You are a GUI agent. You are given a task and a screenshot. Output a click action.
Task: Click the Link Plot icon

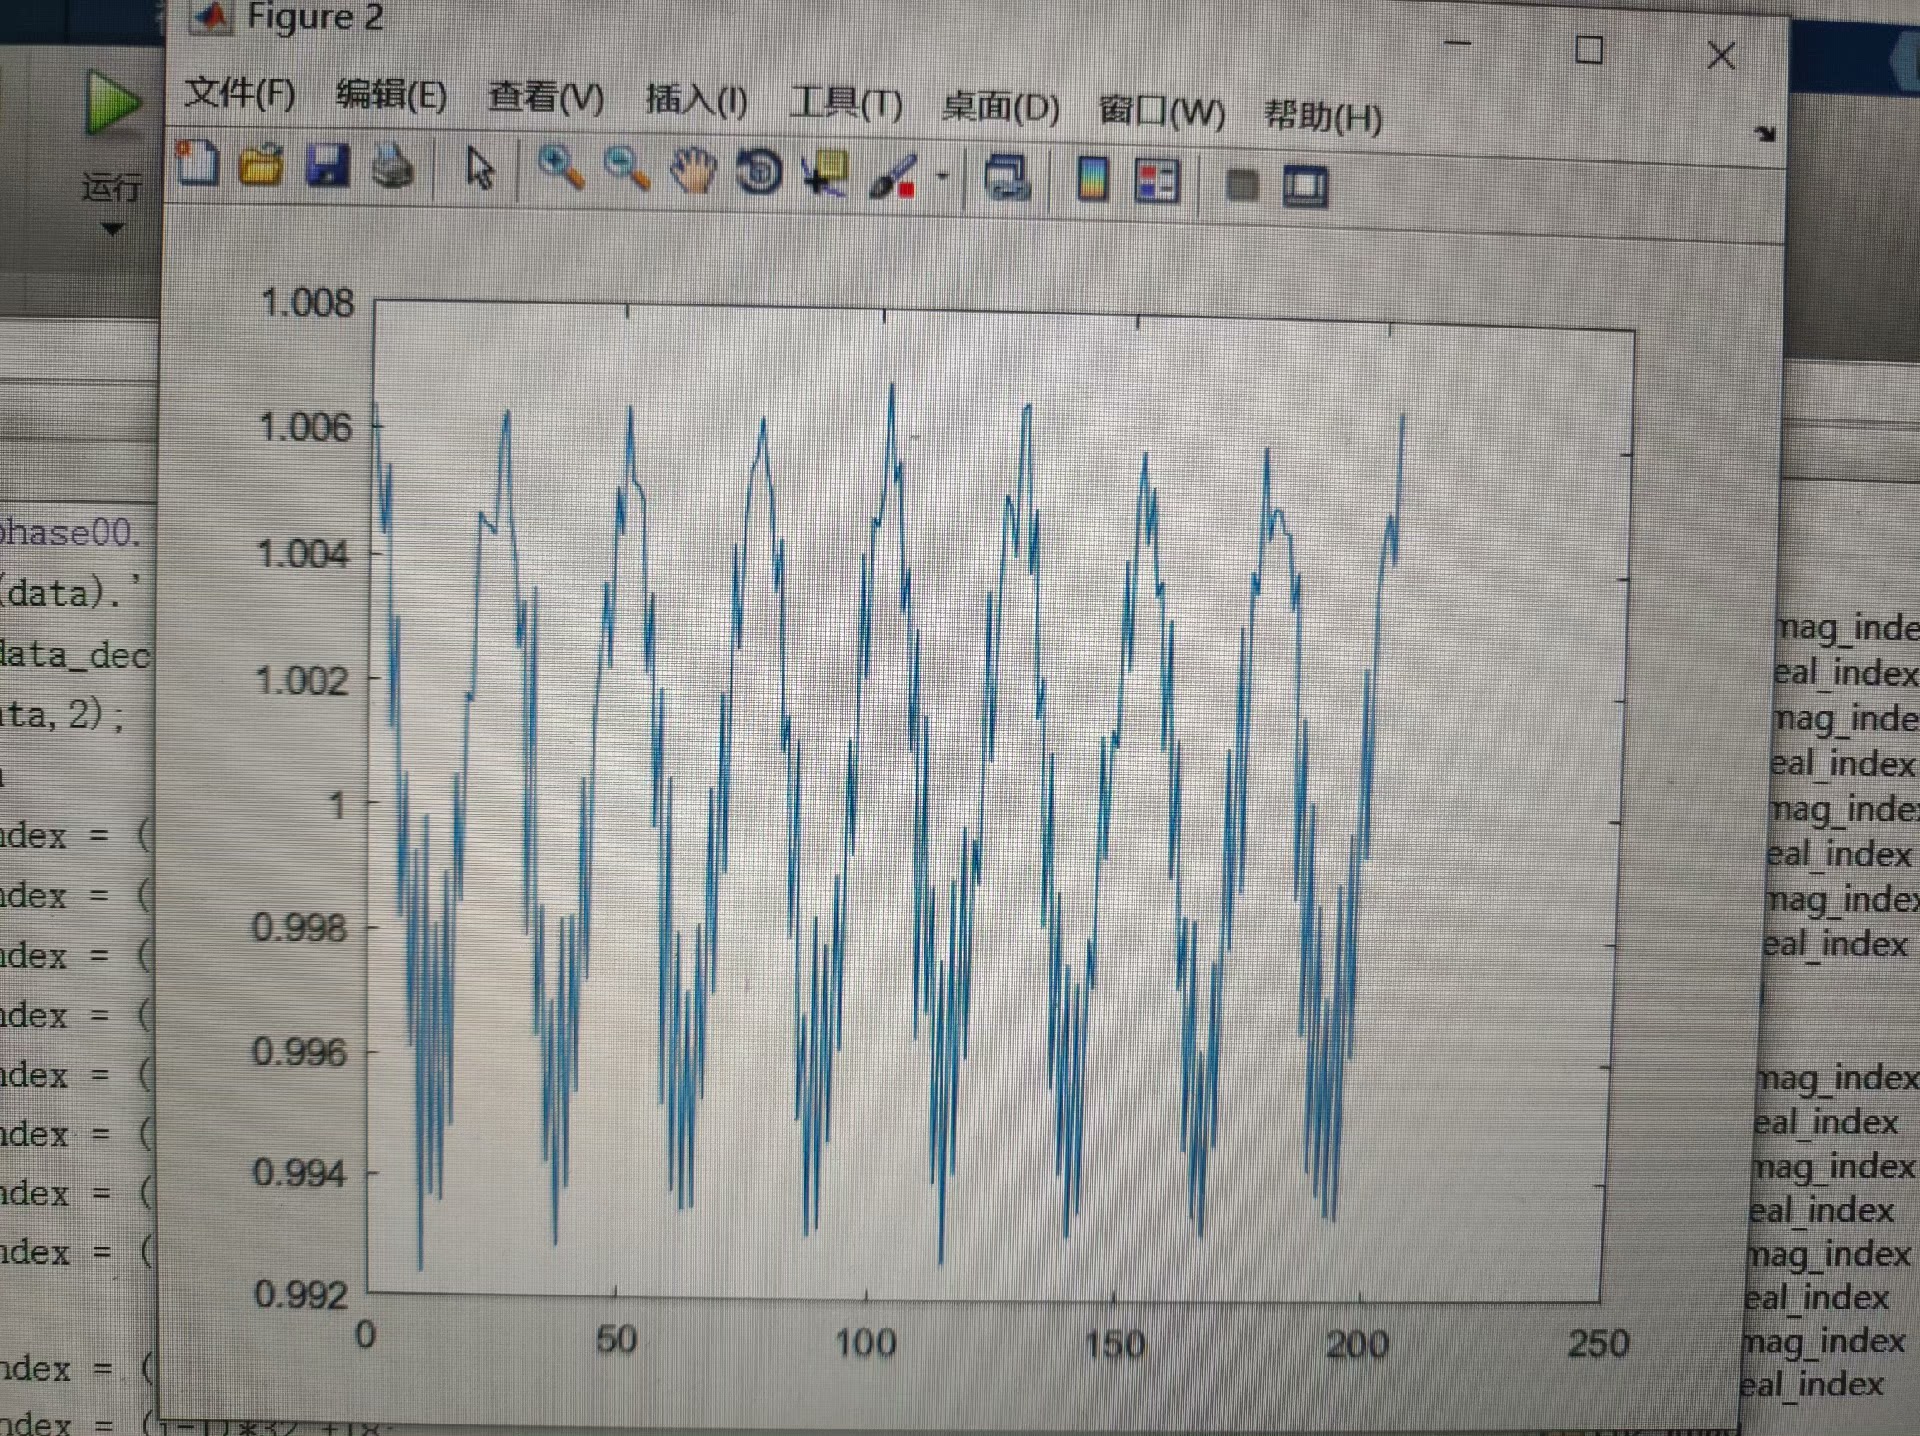(x=1006, y=180)
